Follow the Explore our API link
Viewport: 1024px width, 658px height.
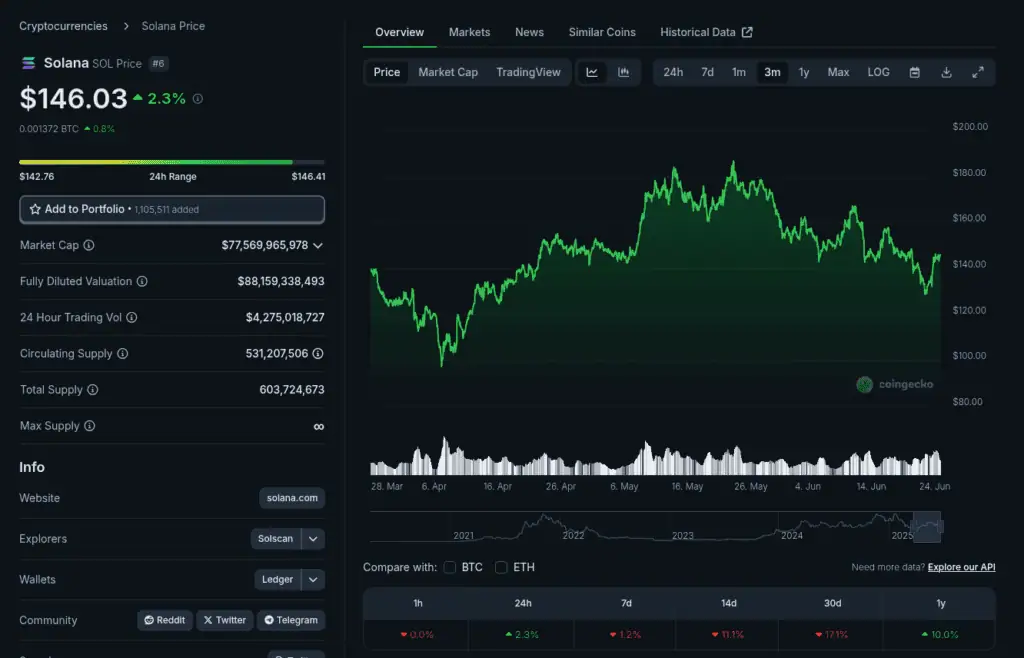tap(961, 567)
